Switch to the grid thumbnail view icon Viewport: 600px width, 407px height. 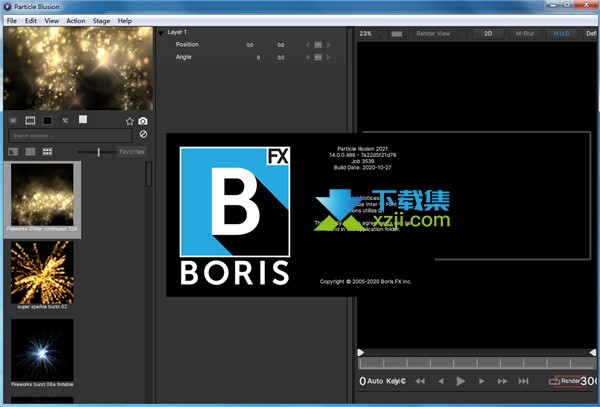(47, 152)
